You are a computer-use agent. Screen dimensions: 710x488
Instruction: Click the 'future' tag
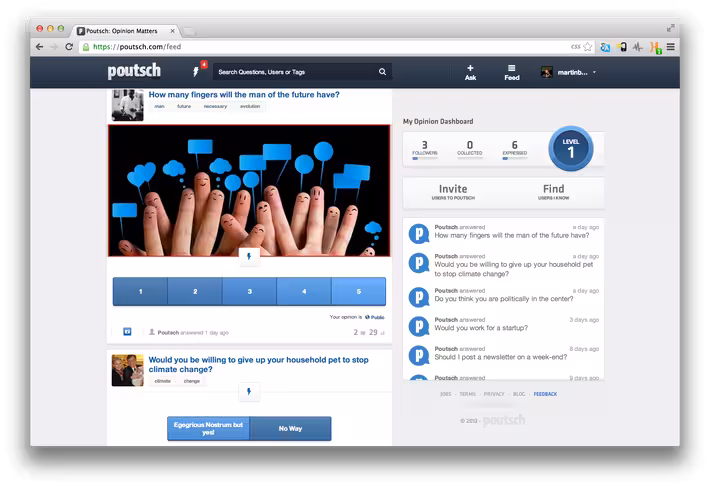coord(184,106)
